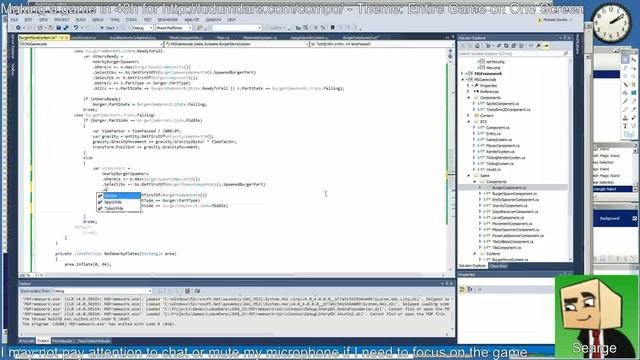
Task: Select the Eraser tool in paint window
Action: (633, 101)
